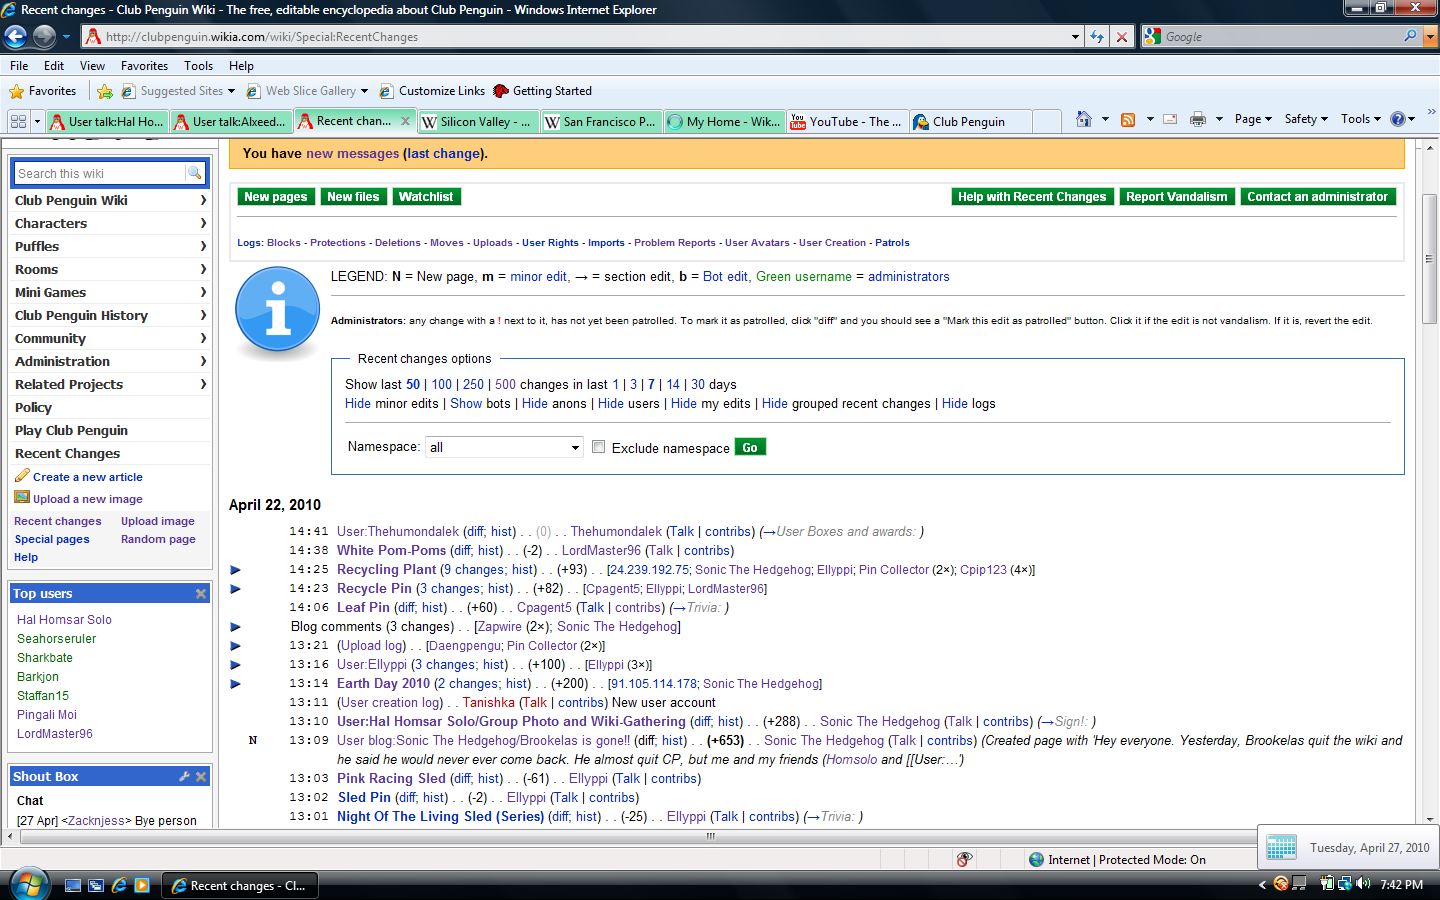1440x900 pixels.
Task: Click the Refresh page icon
Action: [x=1097, y=37]
